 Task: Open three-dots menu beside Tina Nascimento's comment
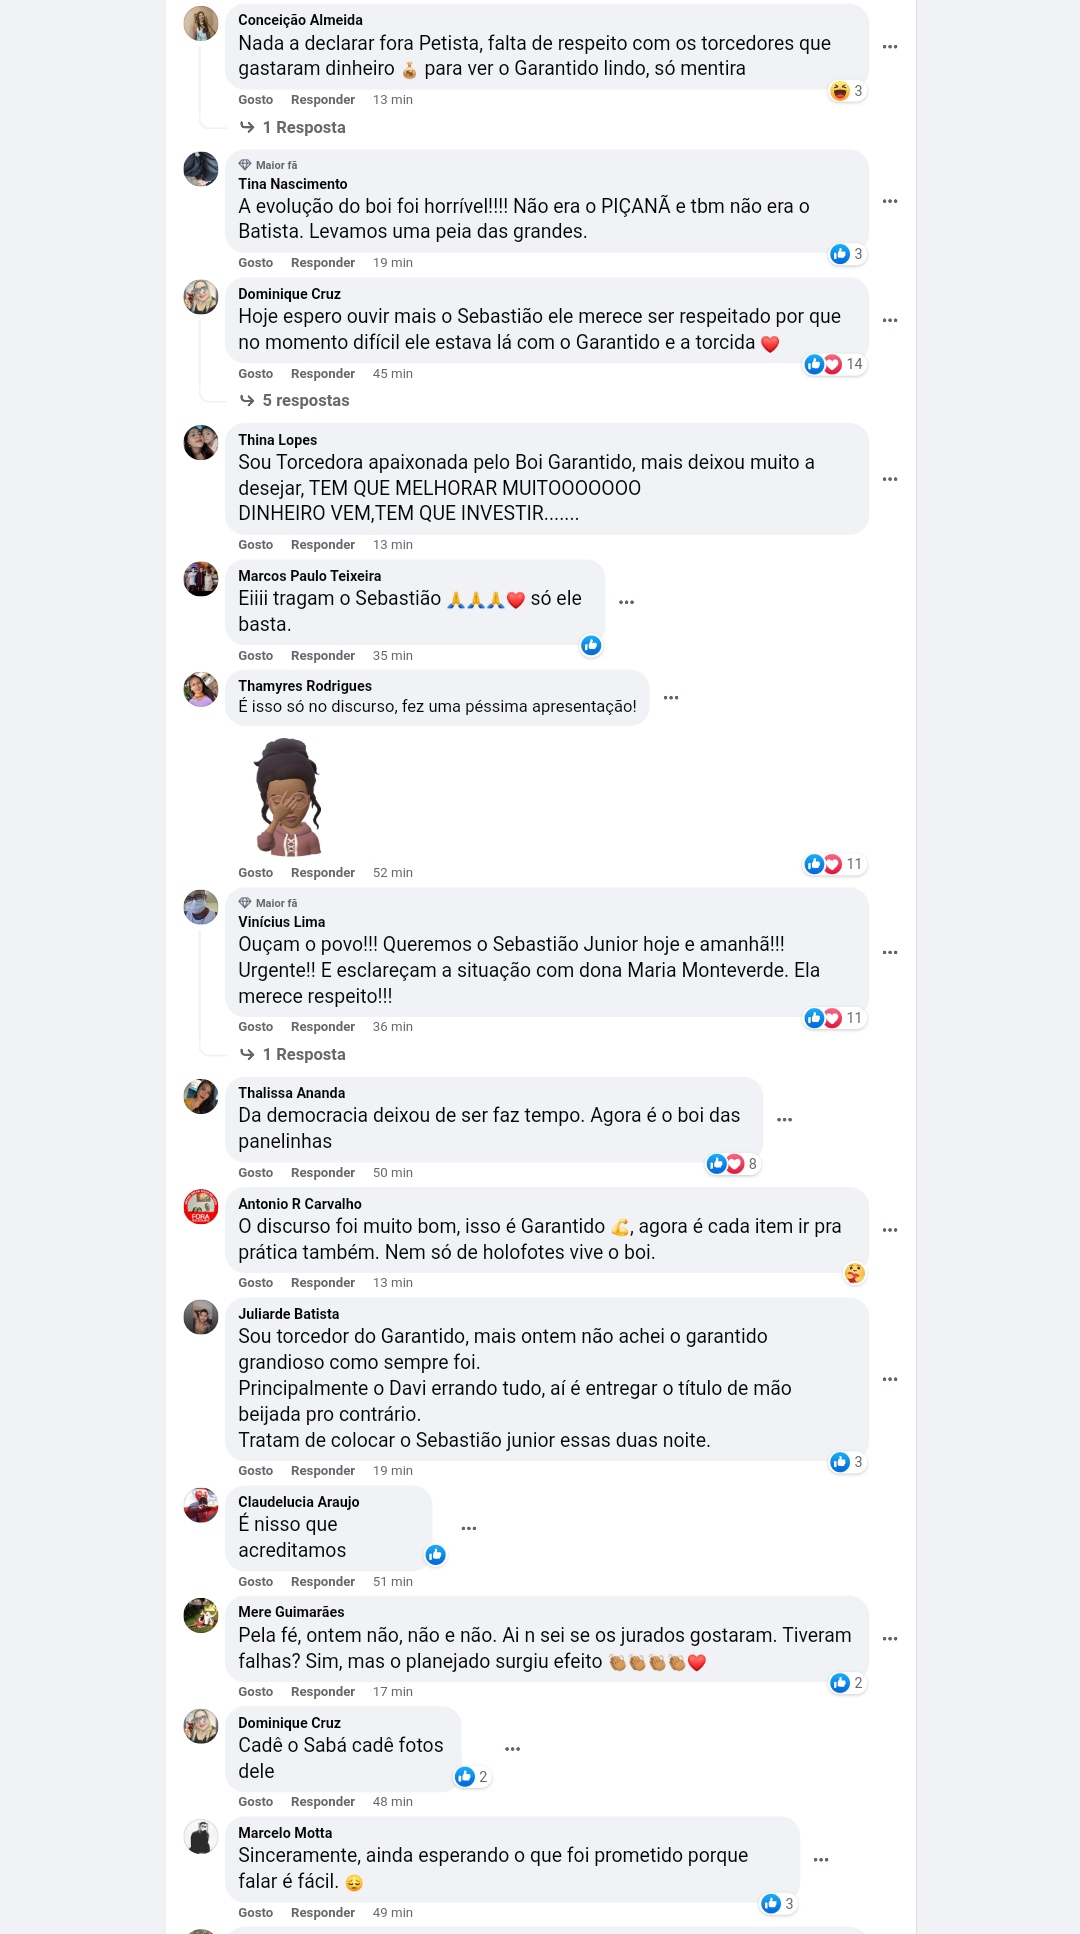coord(890,201)
